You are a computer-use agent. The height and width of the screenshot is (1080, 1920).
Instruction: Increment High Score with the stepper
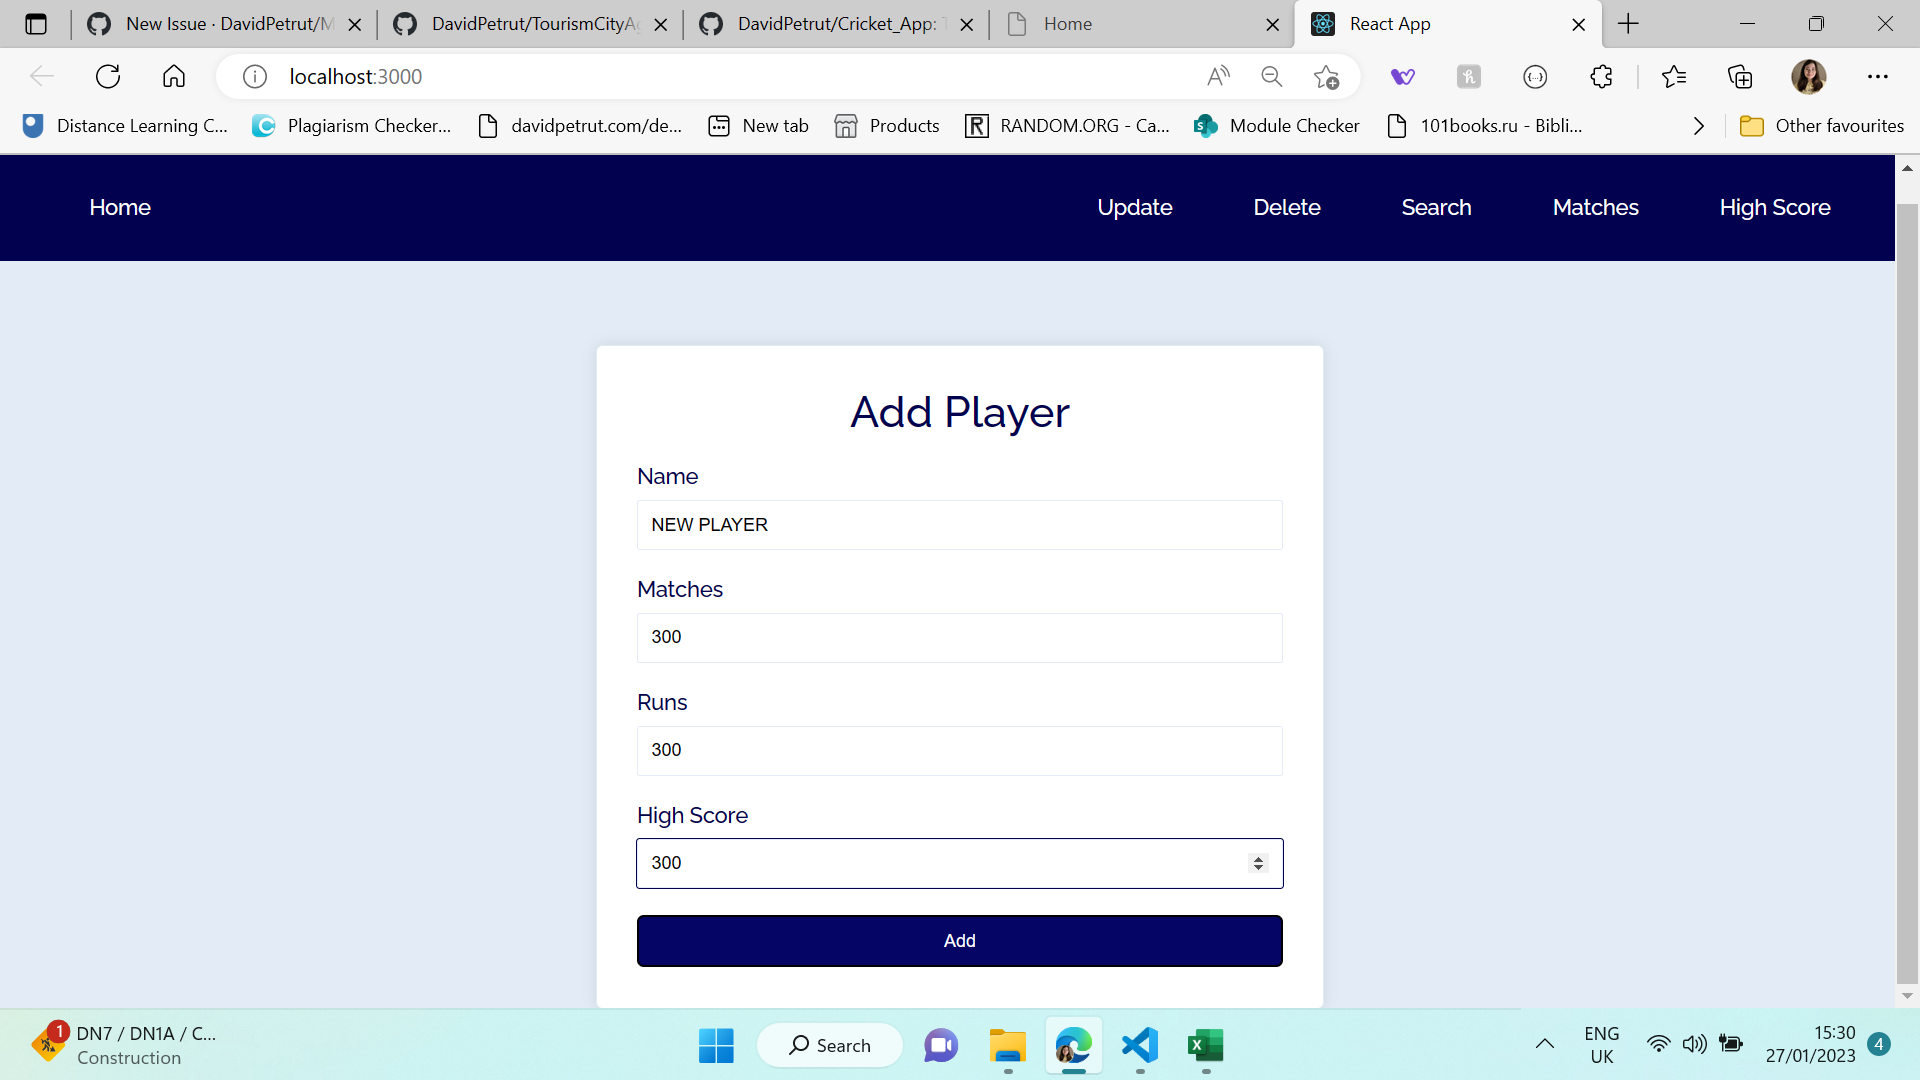[1257, 857]
